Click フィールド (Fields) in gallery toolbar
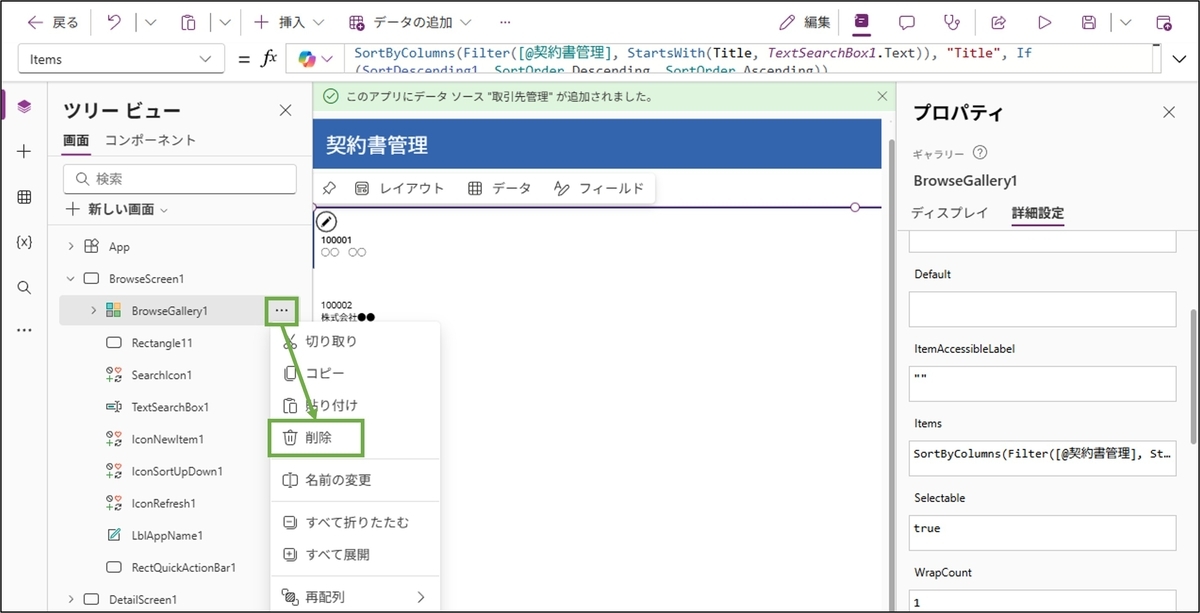This screenshot has width=1200, height=613. pos(599,188)
